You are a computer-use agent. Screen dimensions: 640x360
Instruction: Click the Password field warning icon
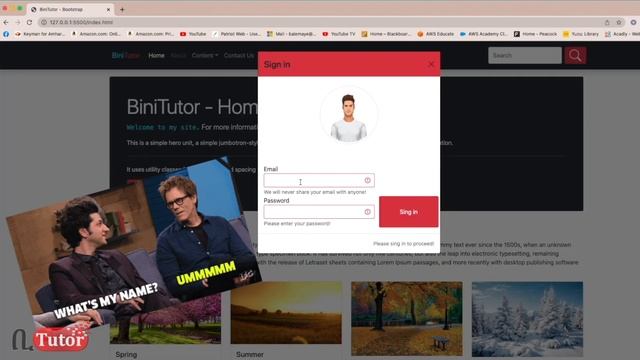367,212
